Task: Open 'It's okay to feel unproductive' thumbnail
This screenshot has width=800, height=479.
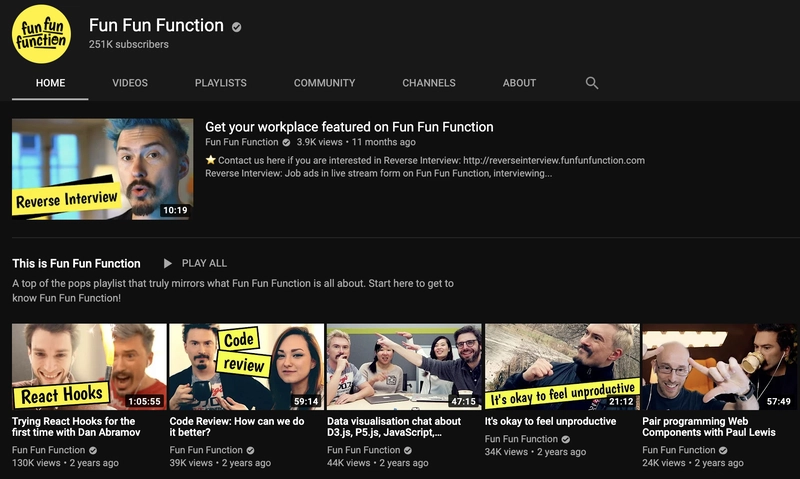Action: point(562,366)
